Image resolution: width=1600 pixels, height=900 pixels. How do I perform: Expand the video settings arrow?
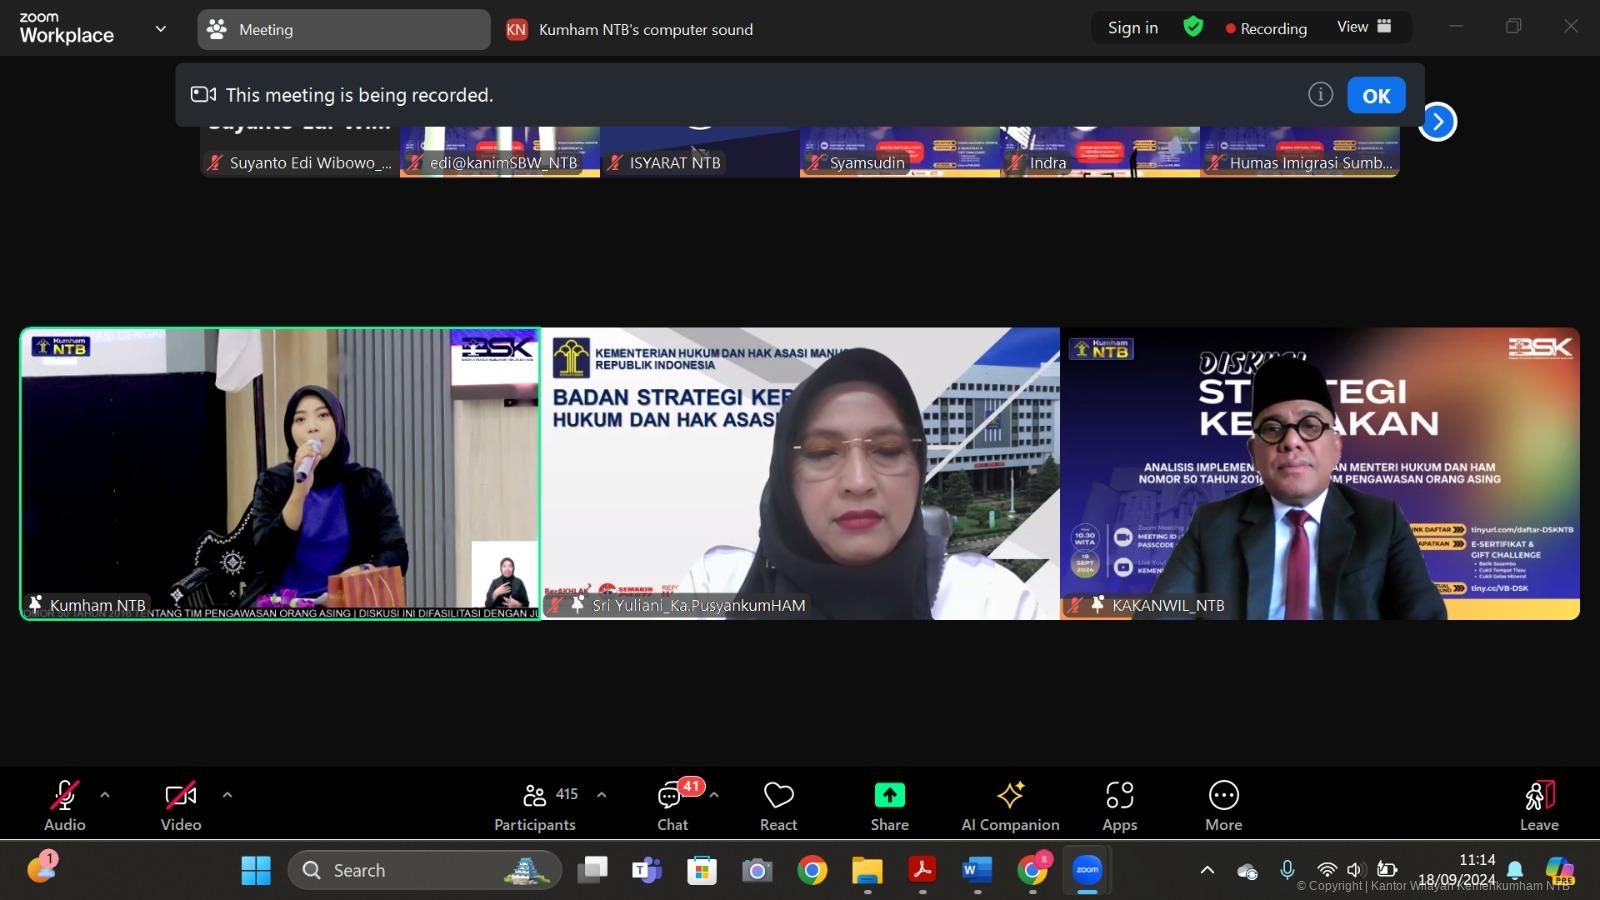coord(227,796)
